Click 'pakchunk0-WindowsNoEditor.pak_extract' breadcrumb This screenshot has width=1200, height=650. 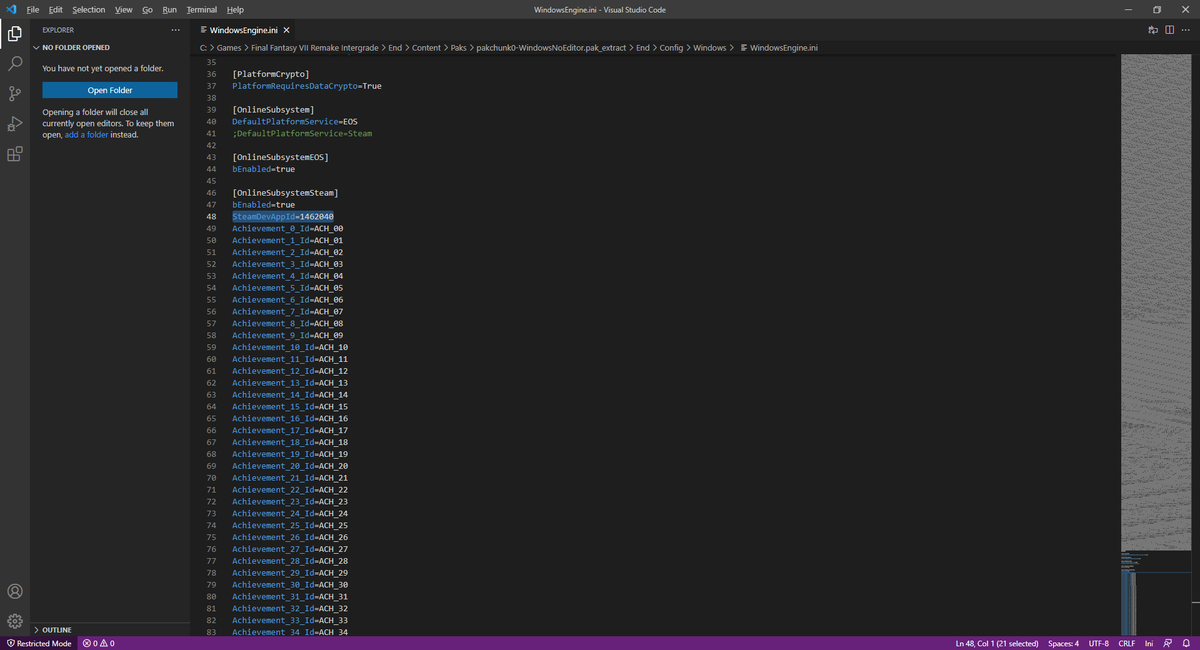(x=550, y=47)
